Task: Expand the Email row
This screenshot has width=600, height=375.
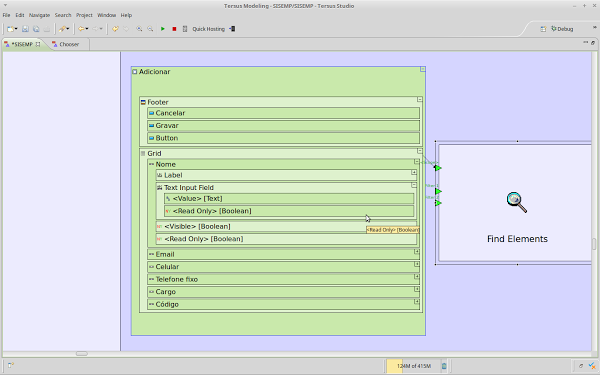Action: pyautogui.click(x=417, y=252)
